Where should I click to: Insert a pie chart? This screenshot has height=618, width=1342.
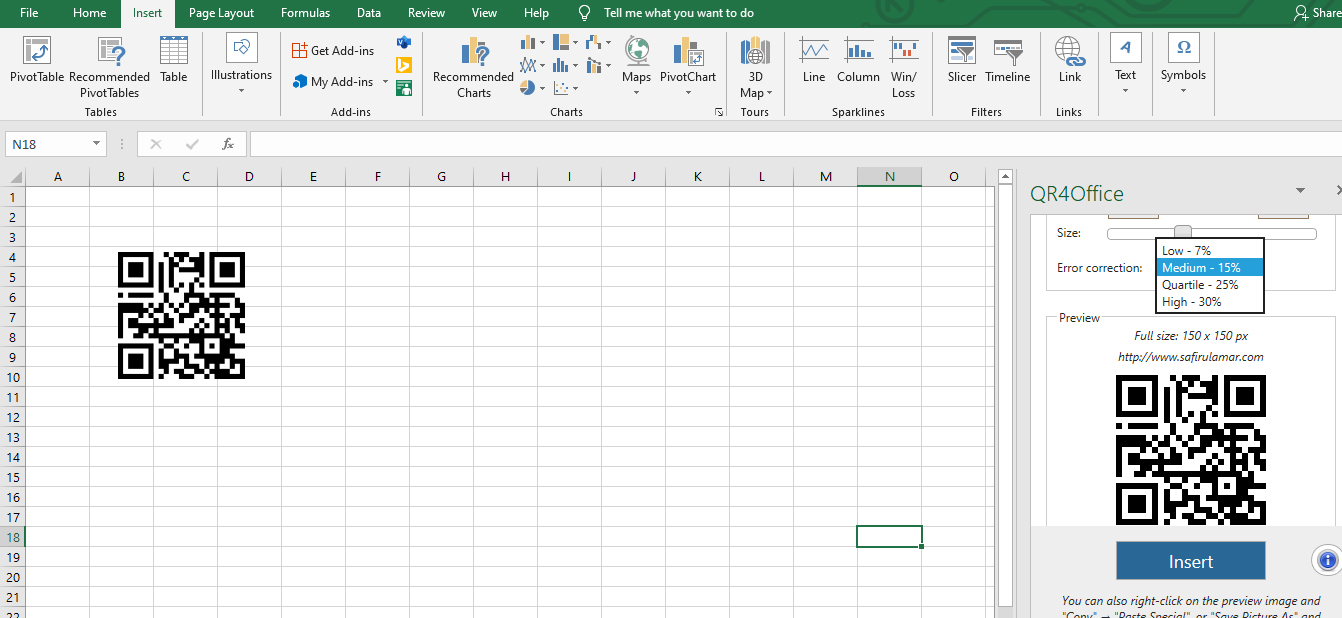point(527,87)
